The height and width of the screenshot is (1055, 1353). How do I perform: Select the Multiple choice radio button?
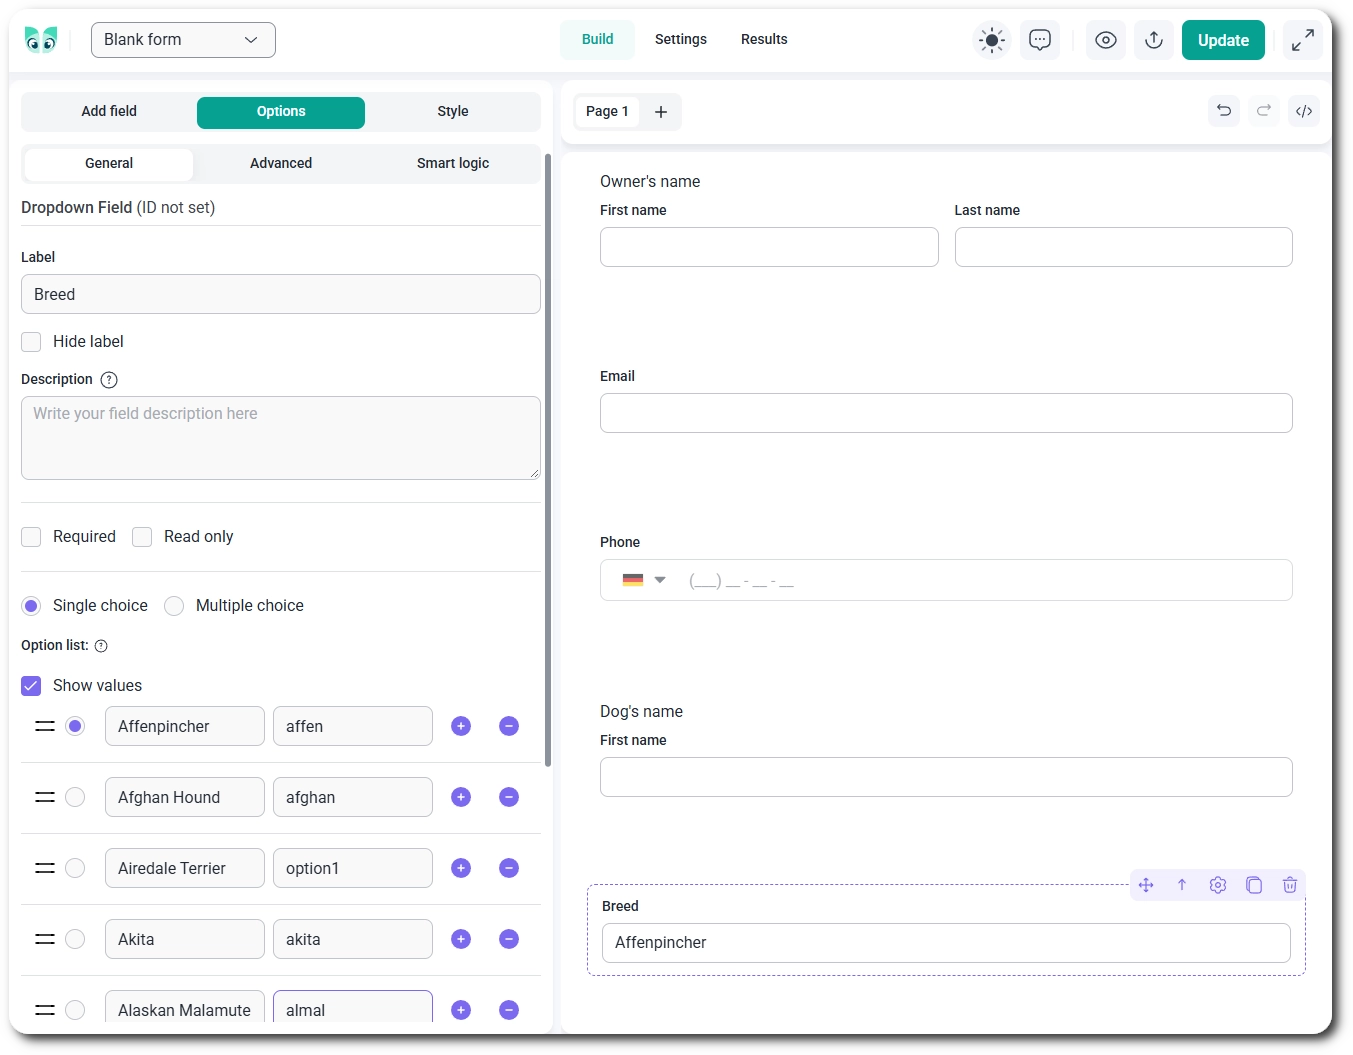(174, 606)
